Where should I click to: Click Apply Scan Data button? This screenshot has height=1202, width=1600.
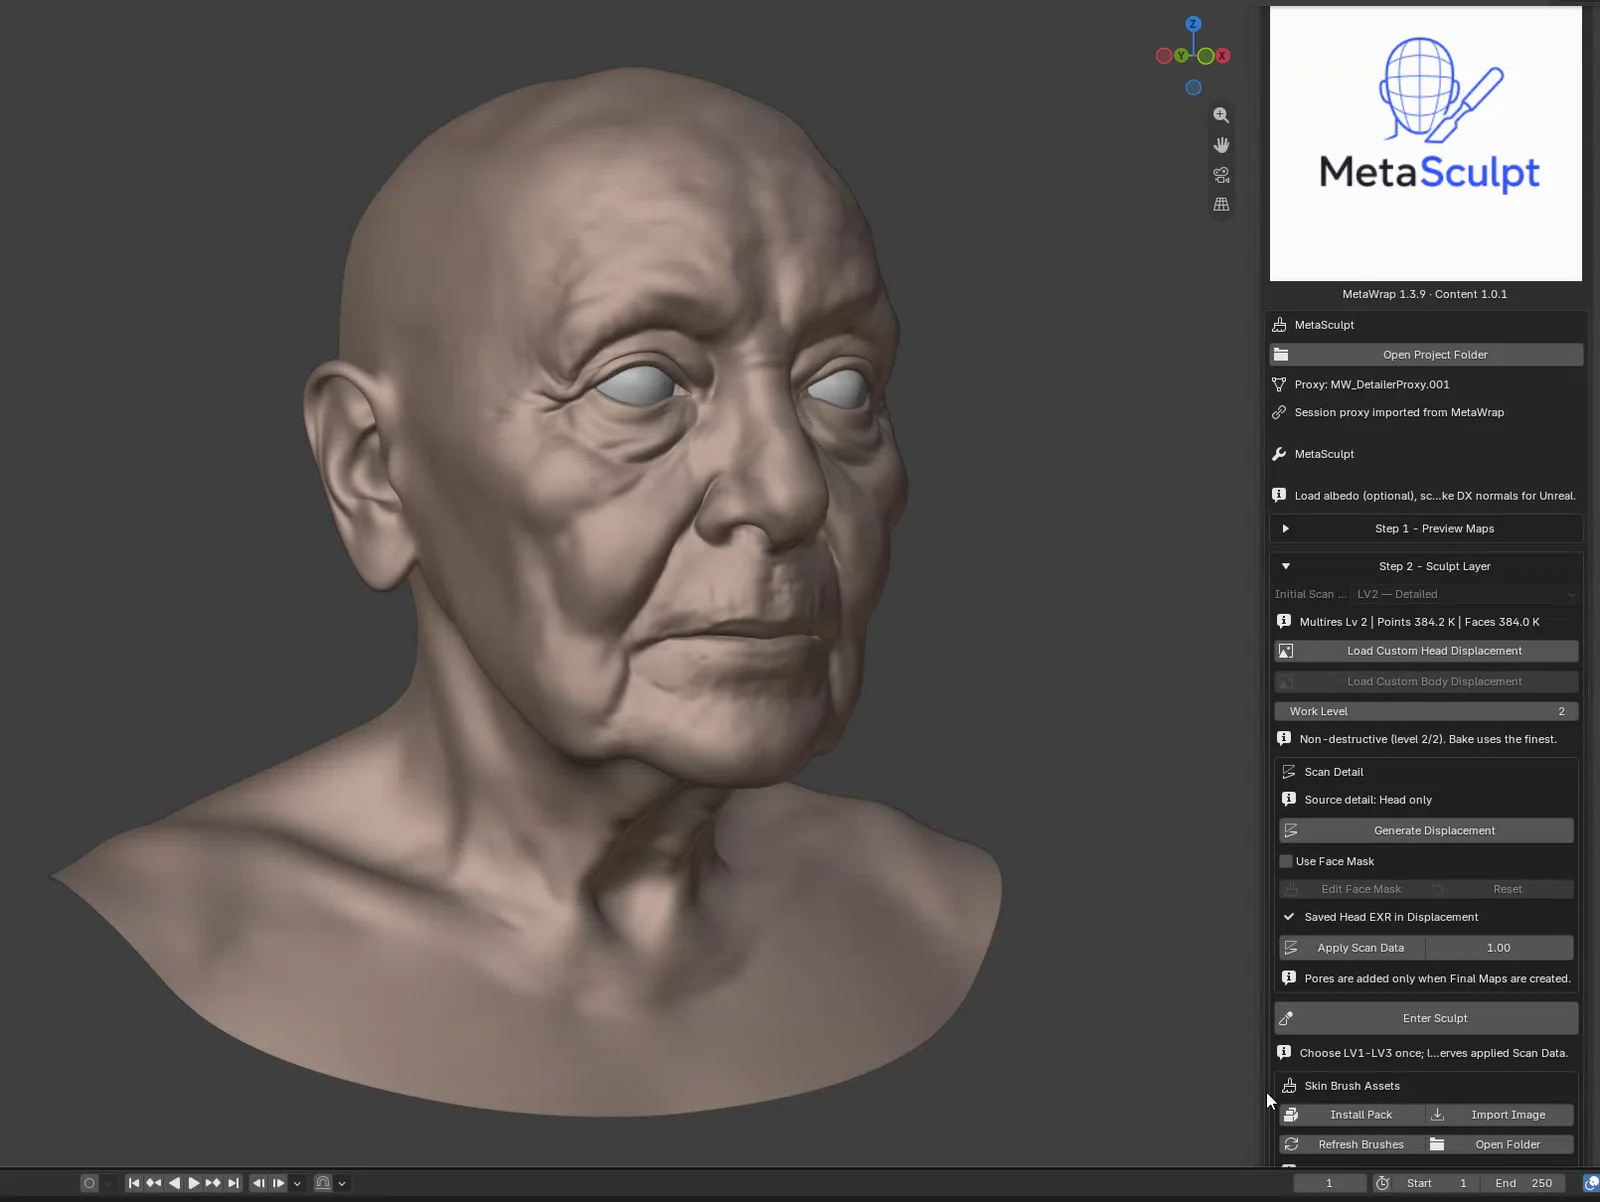click(x=1352, y=948)
